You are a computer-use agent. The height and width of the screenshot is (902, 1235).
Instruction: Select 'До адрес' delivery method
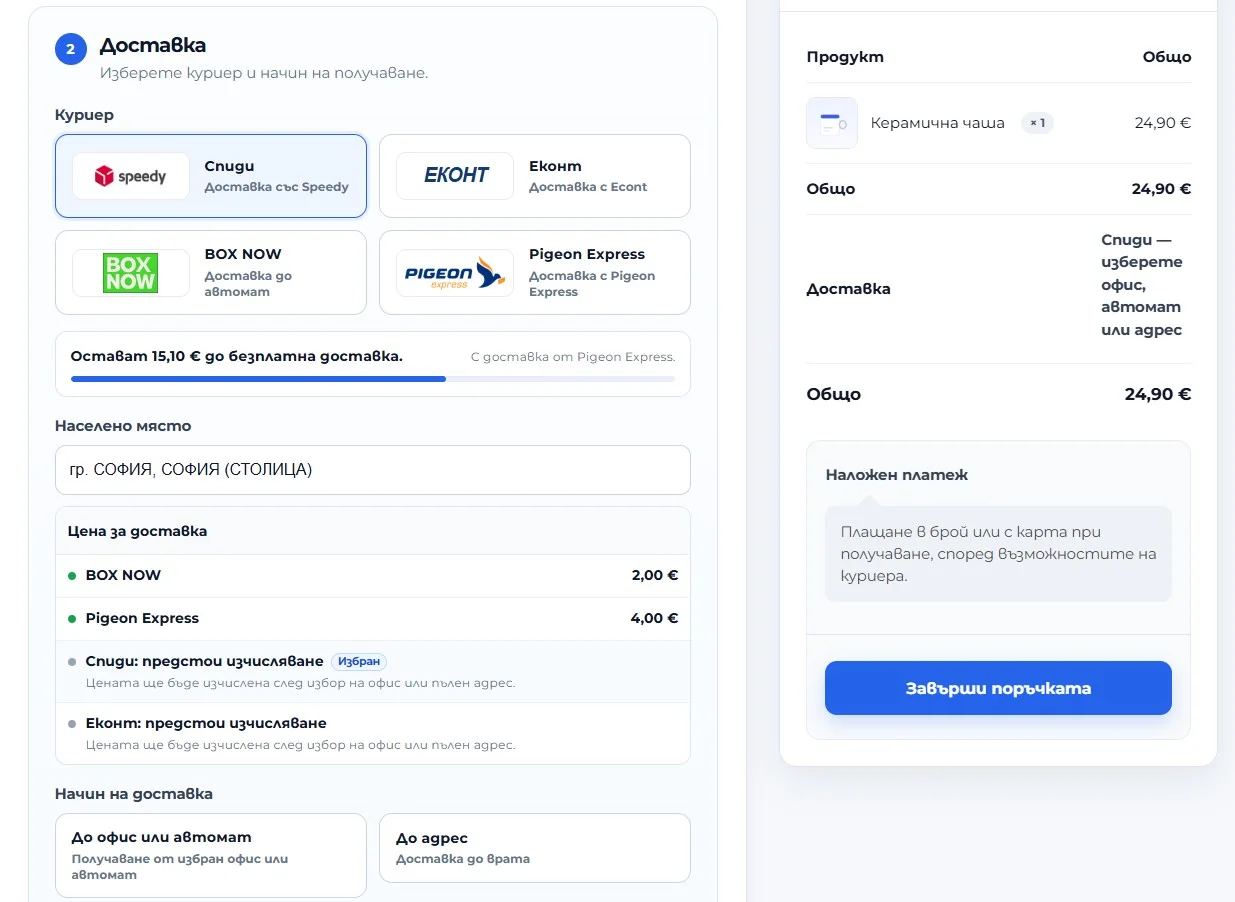click(535, 848)
